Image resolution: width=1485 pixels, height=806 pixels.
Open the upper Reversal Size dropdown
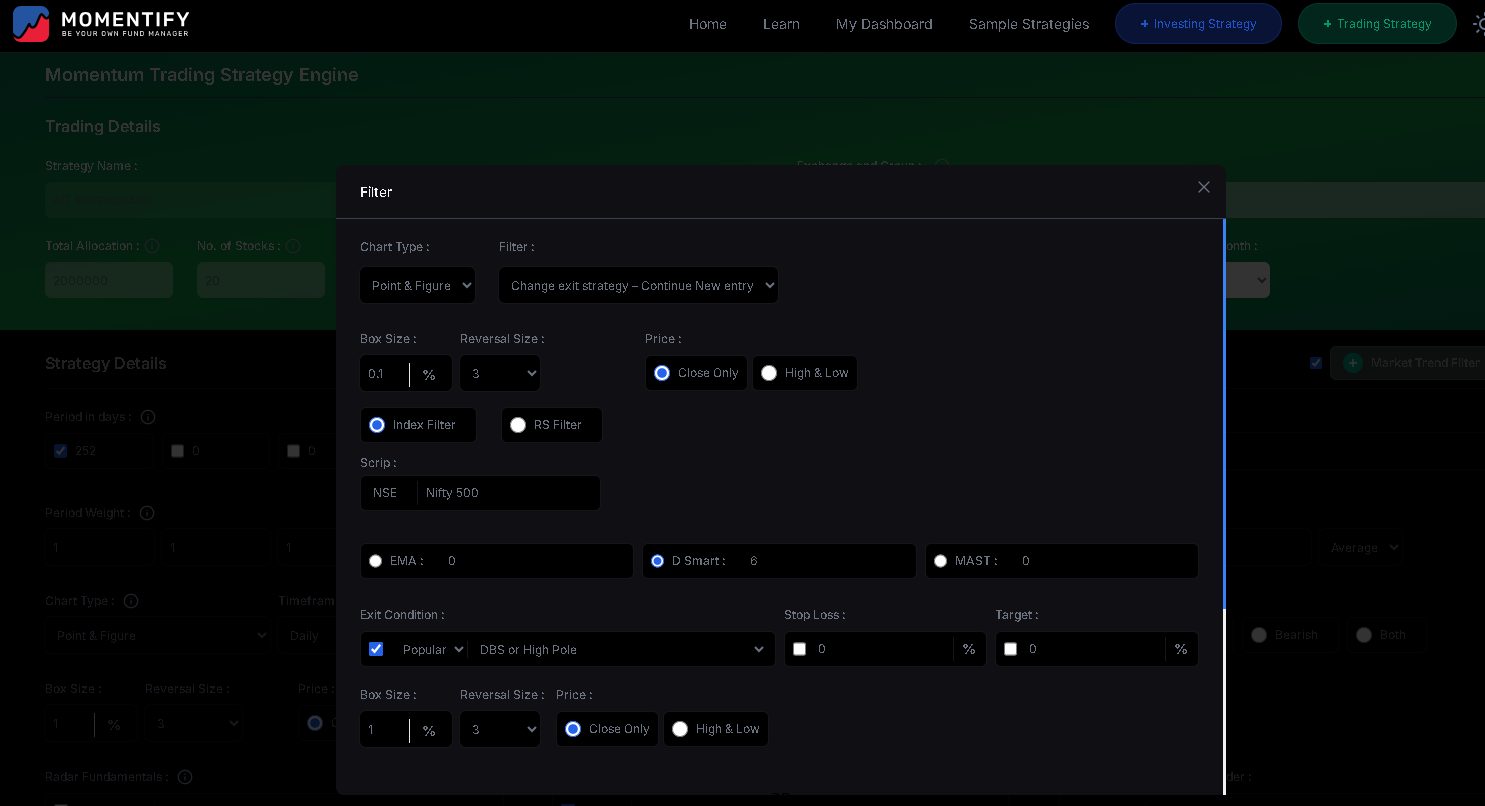pyautogui.click(x=500, y=373)
